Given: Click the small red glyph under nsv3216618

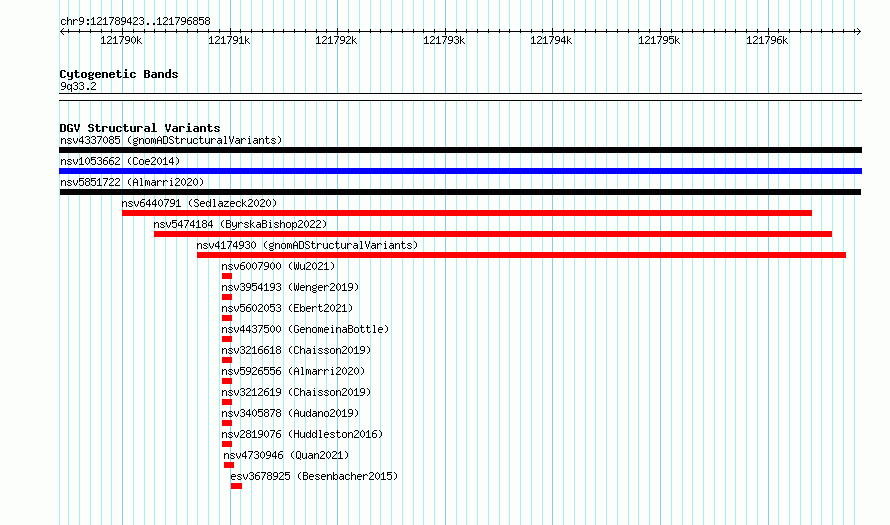Looking at the screenshot, I should (227, 360).
